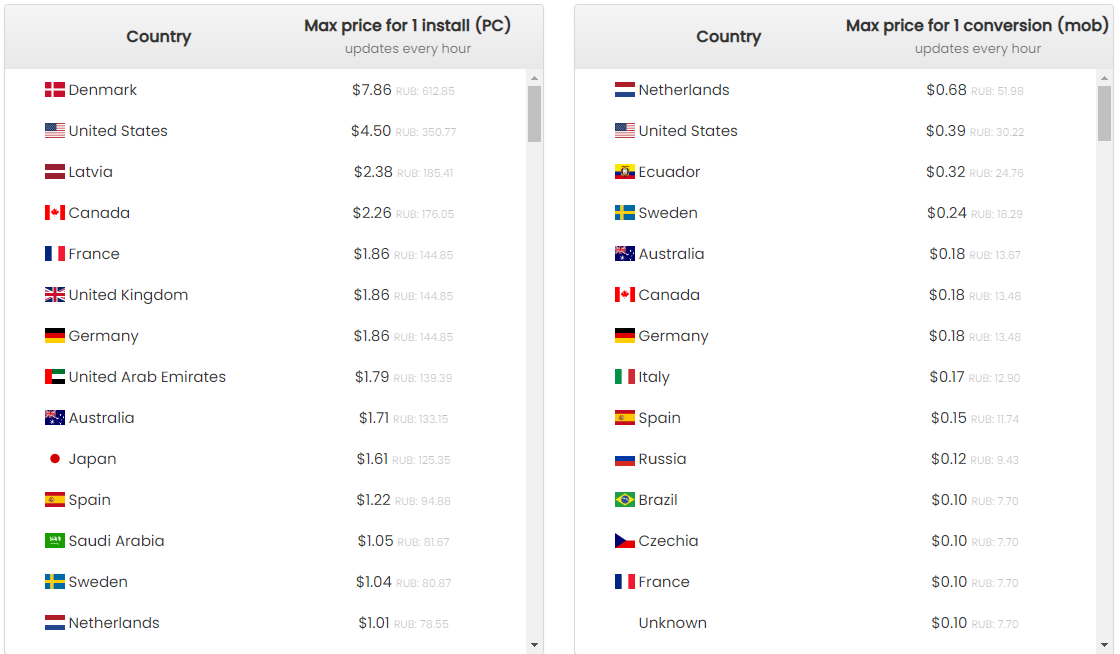Click the United Kingdom flag icon
1120x654 pixels.
[x=55, y=295]
